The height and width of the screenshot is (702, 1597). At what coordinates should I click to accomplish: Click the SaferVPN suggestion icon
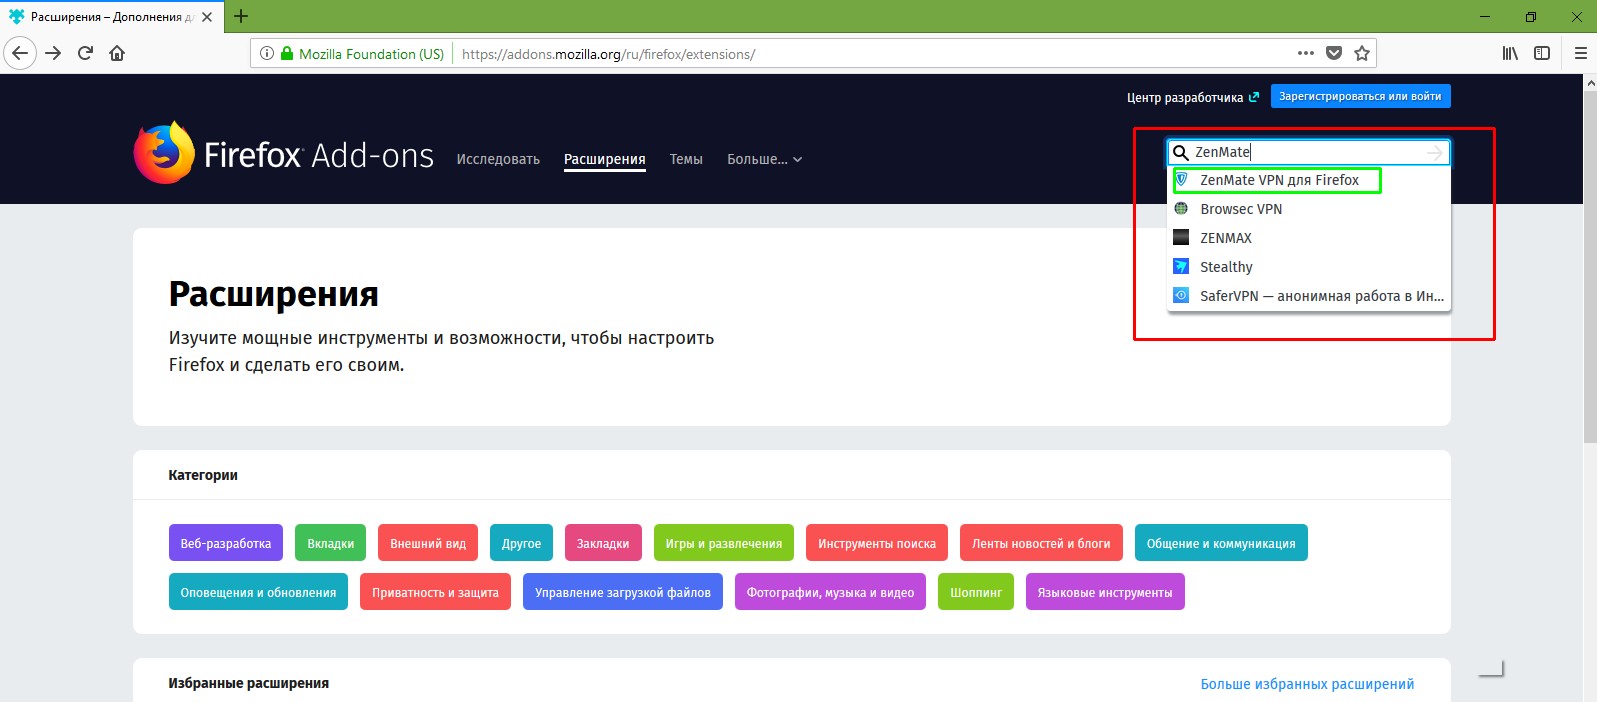pyautogui.click(x=1181, y=296)
